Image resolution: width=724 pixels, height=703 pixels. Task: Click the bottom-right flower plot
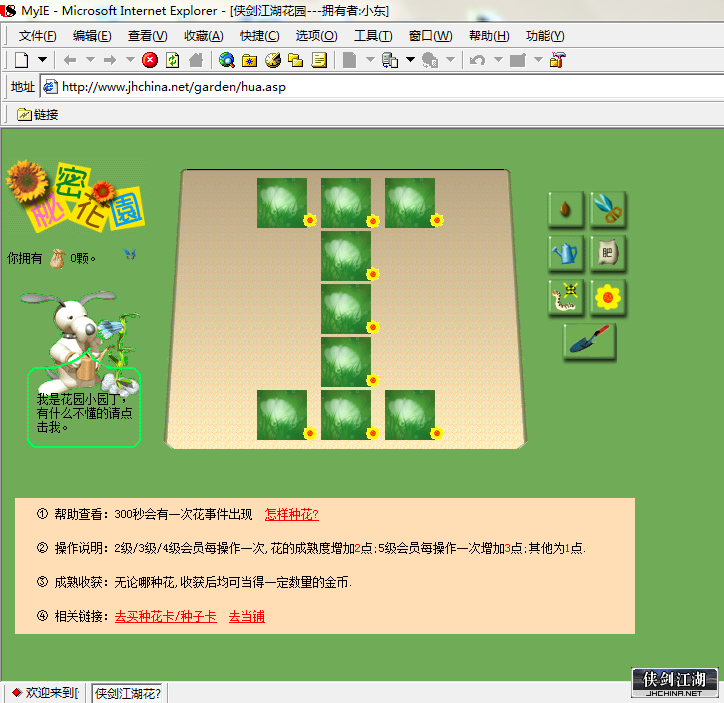pyautogui.click(x=410, y=415)
